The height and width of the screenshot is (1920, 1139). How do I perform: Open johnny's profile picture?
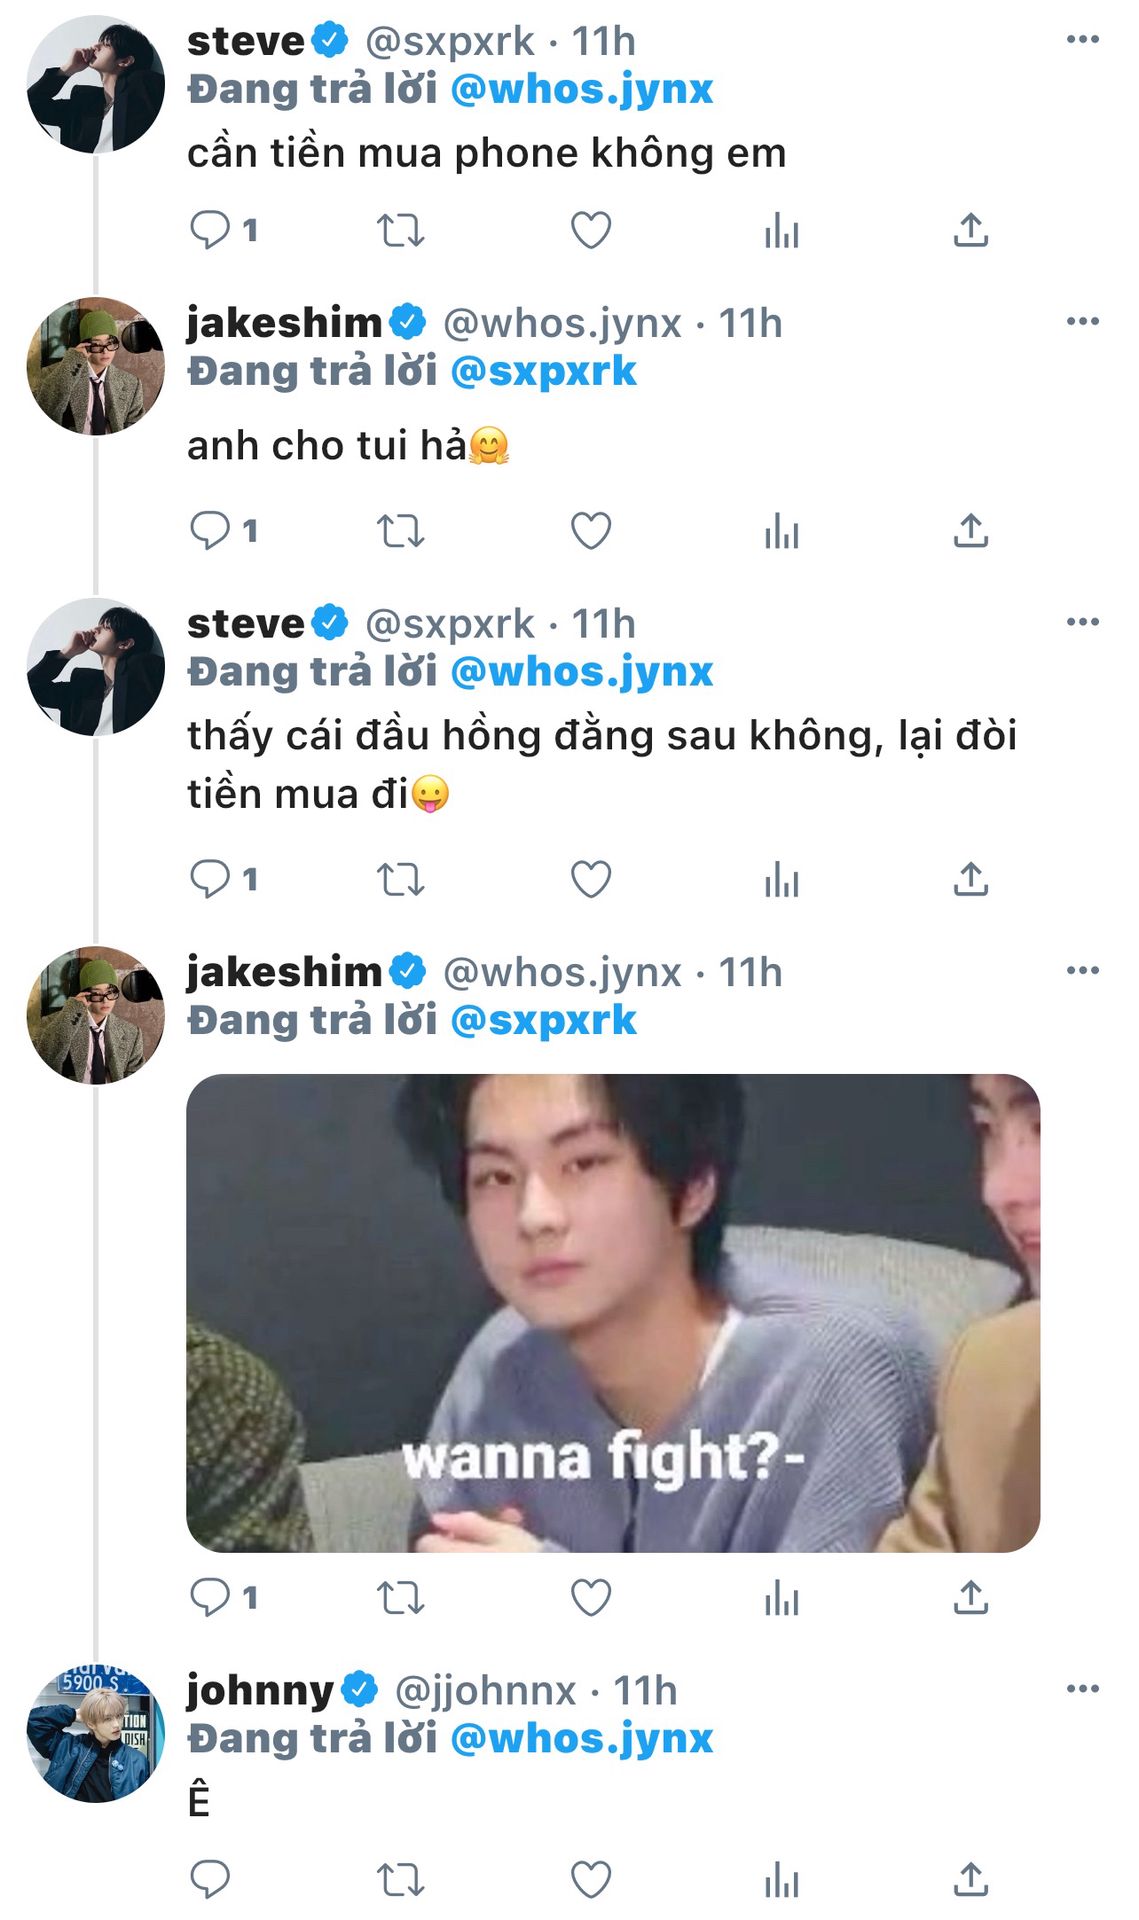(95, 1734)
